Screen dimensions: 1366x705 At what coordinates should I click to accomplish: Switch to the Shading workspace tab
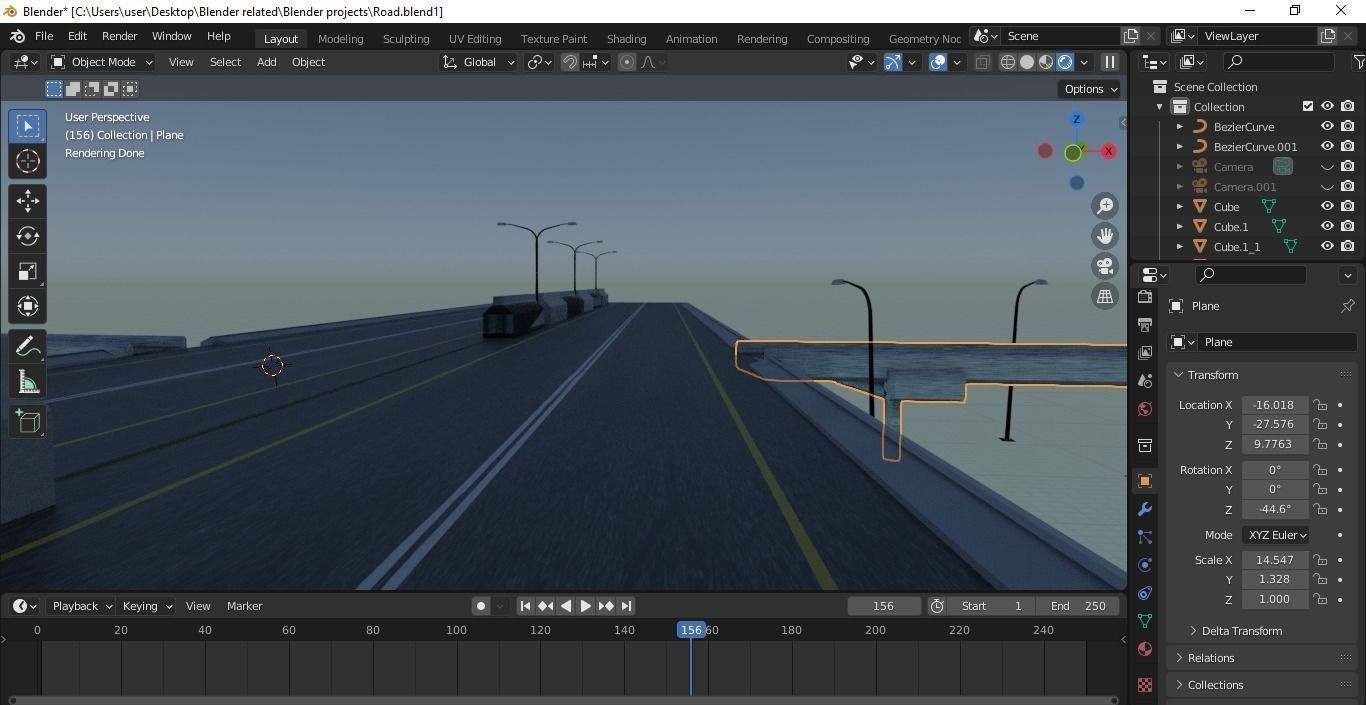pos(626,39)
